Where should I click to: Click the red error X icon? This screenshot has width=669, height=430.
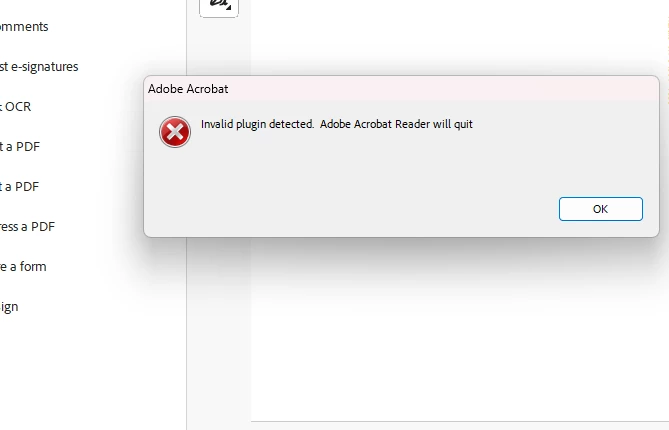tap(175, 132)
